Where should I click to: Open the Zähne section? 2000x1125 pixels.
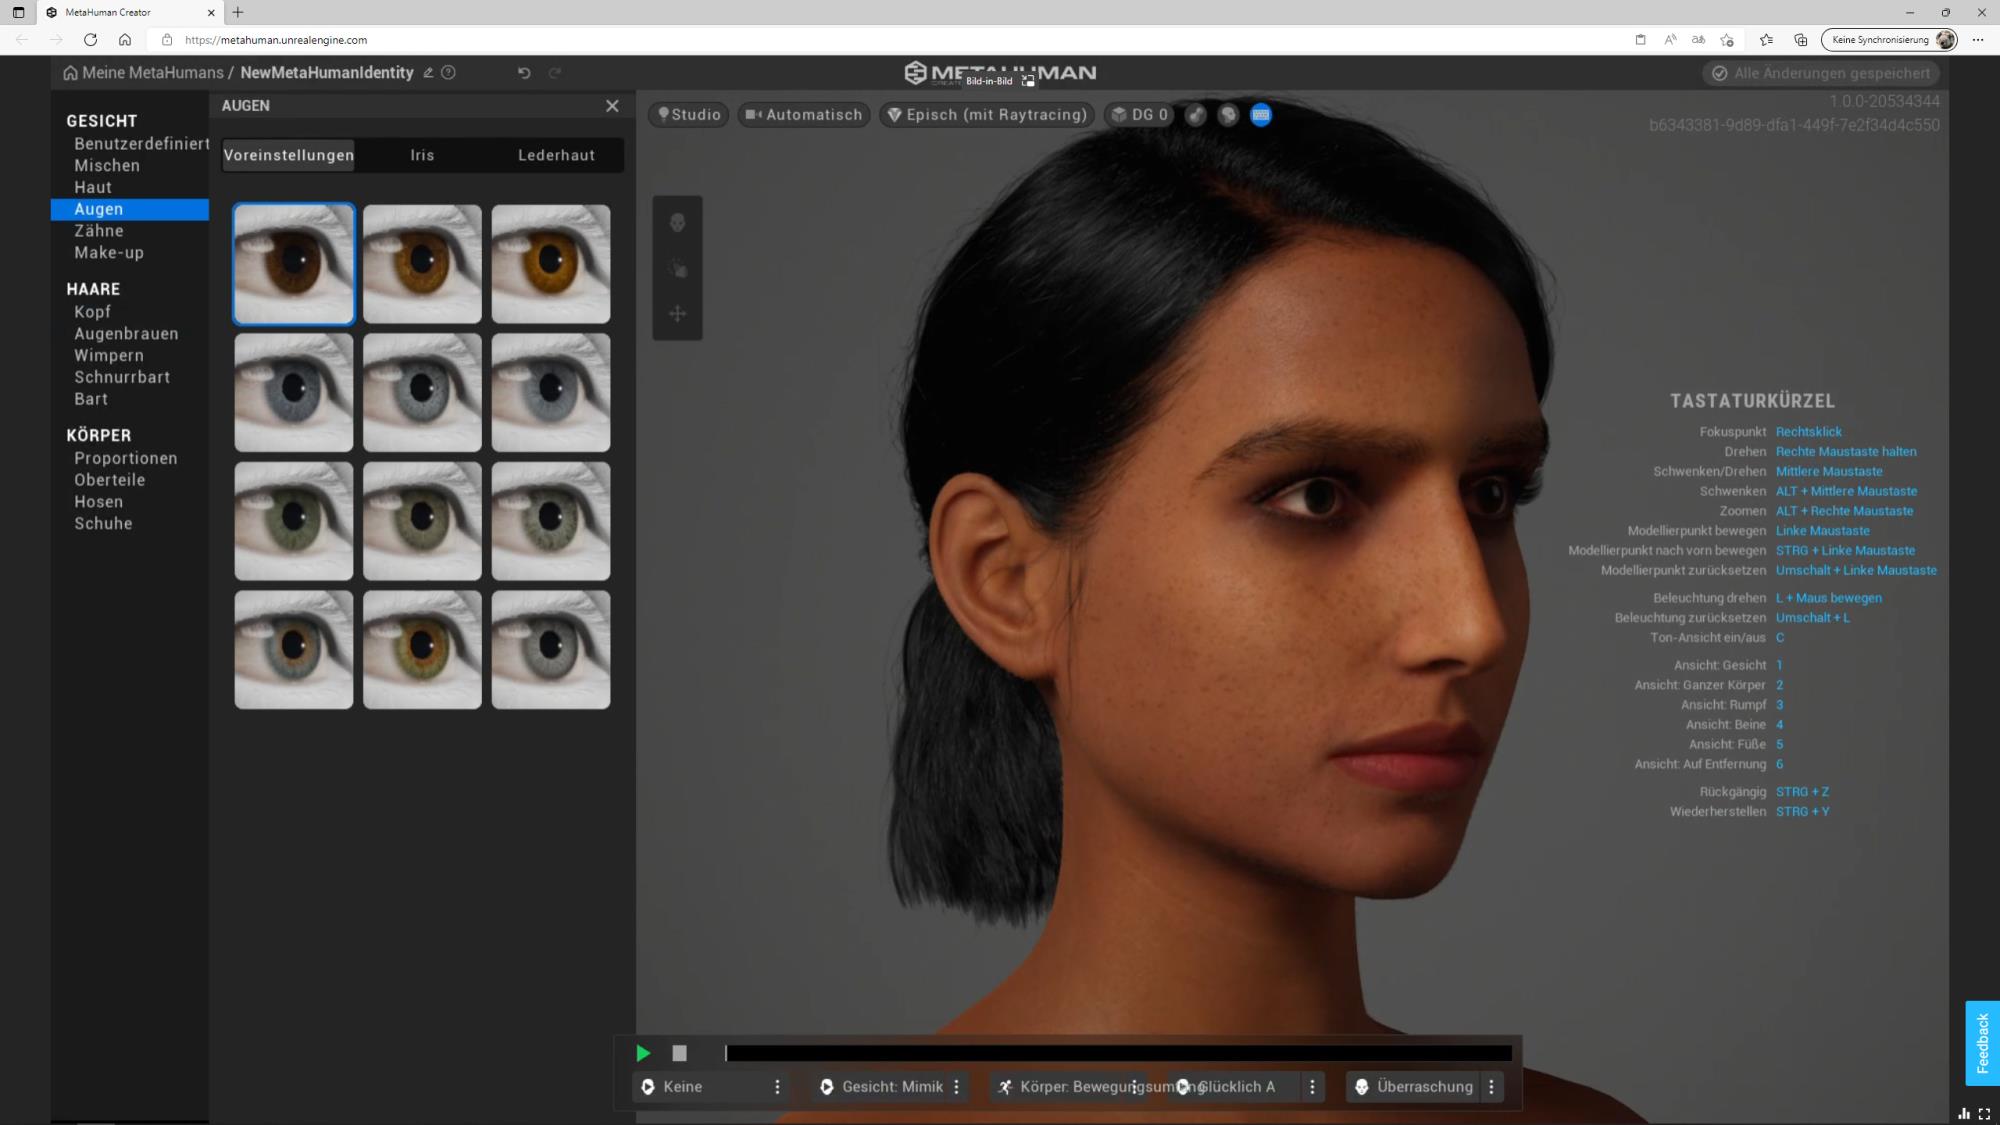(x=99, y=231)
